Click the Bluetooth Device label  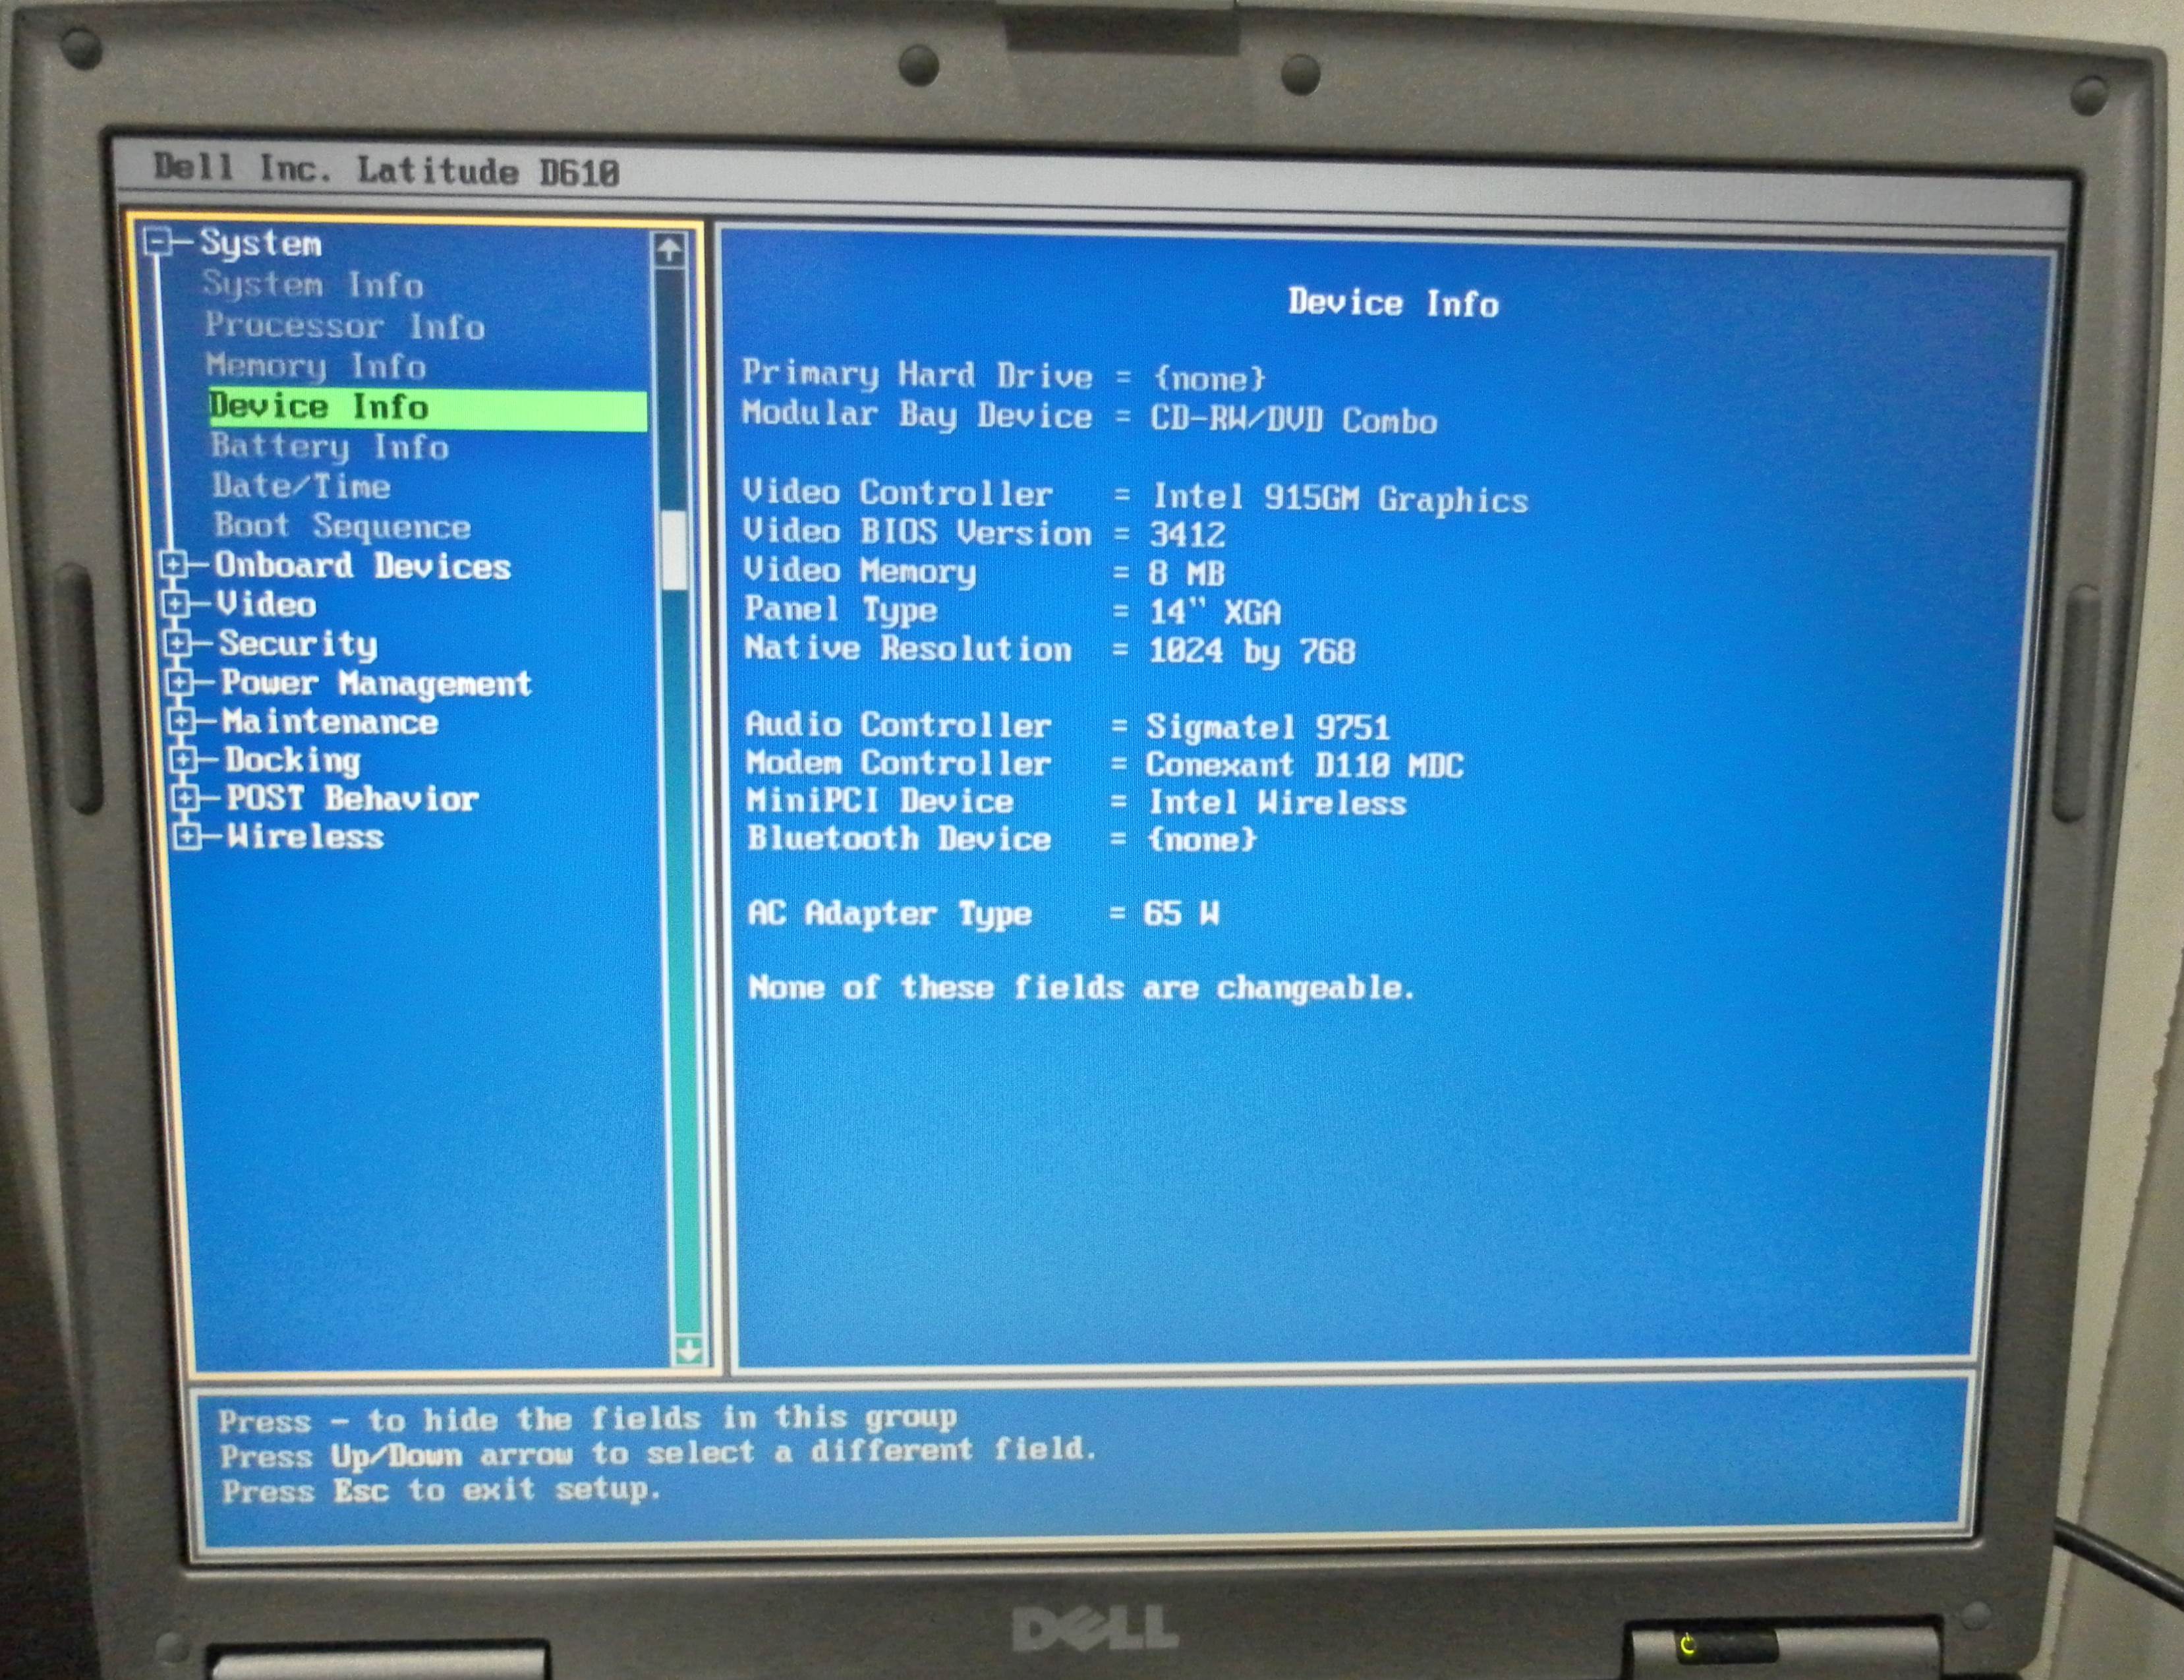(899, 838)
